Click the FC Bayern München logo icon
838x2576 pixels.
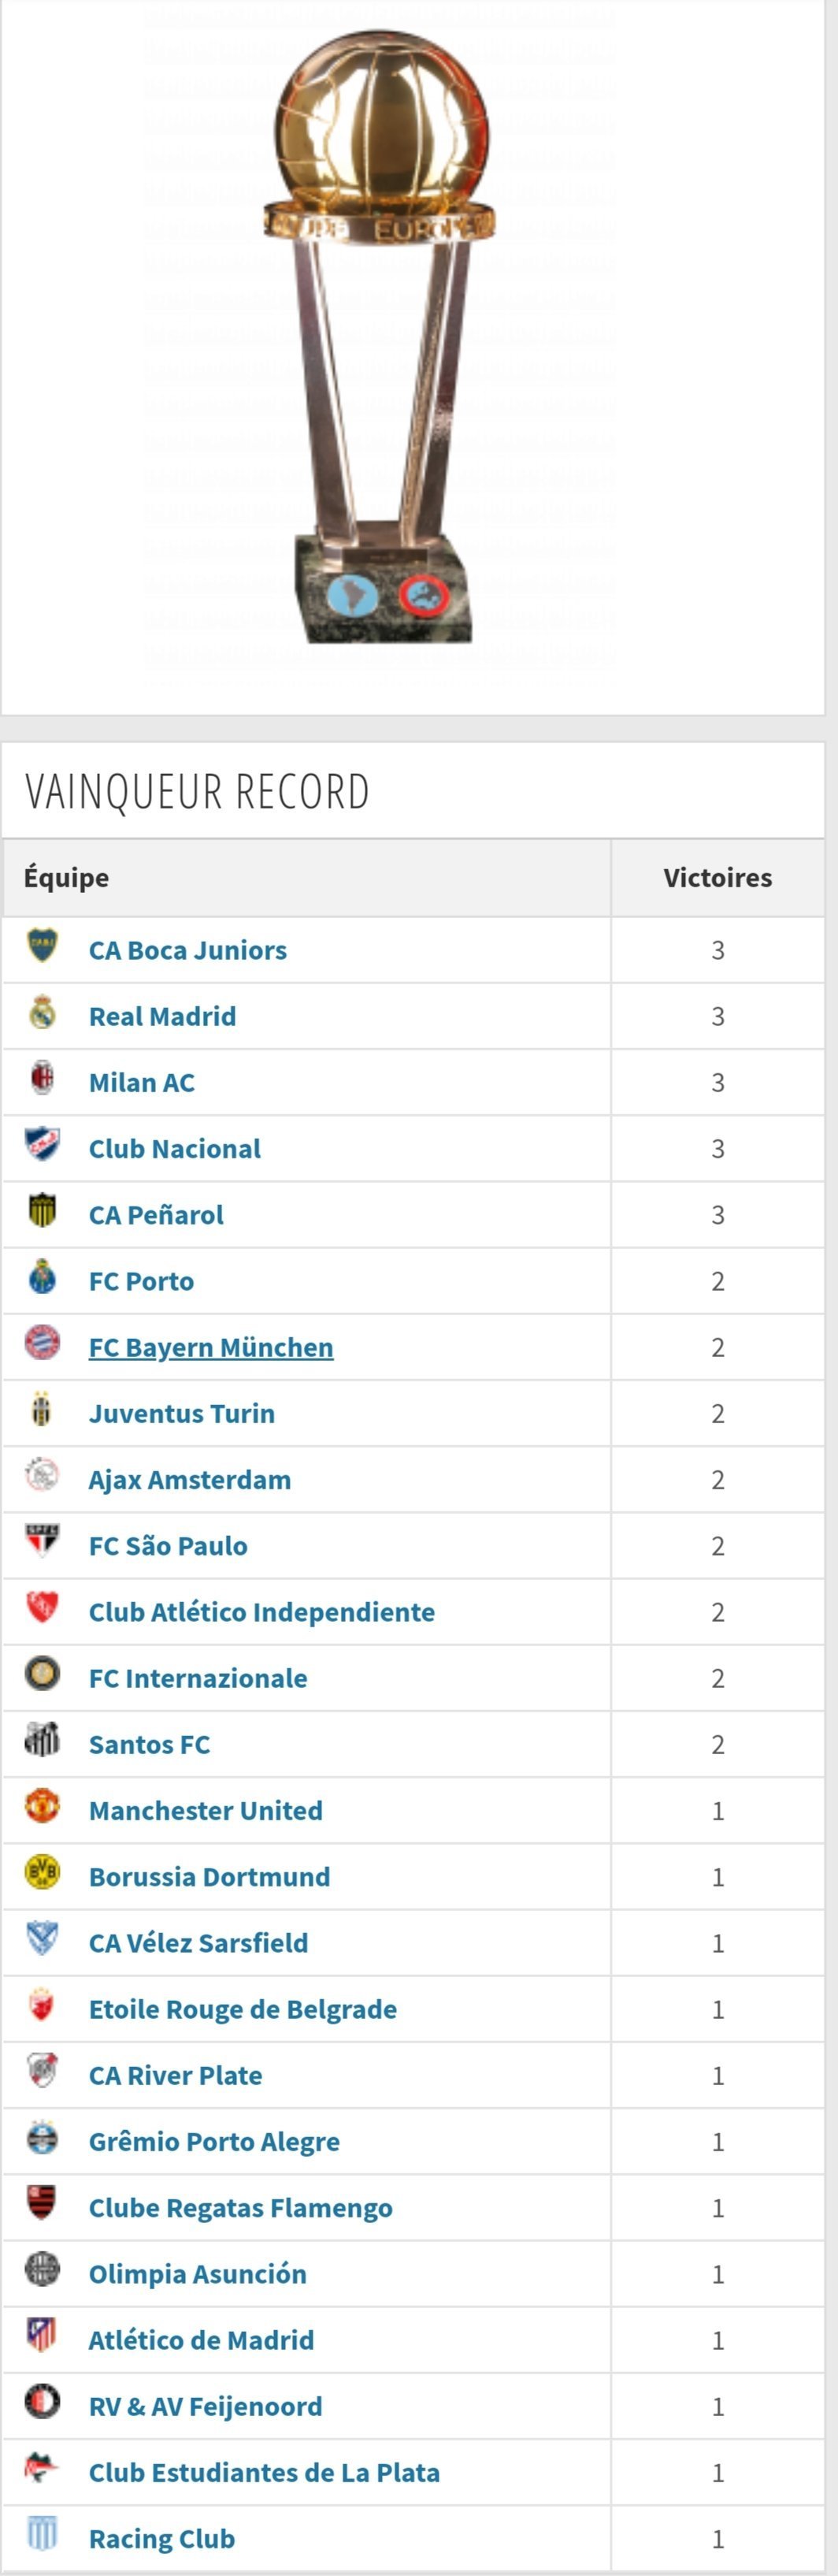42,1343
